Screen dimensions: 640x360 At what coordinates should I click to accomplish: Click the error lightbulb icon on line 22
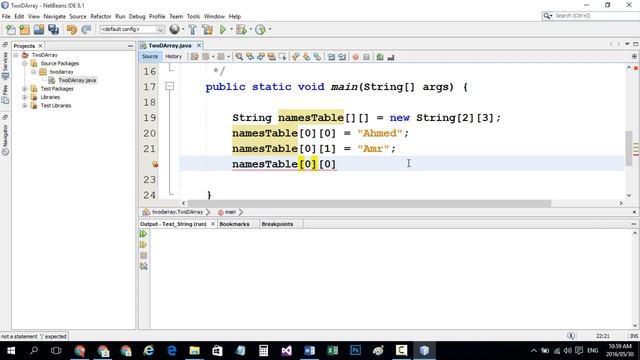point(155,164)
